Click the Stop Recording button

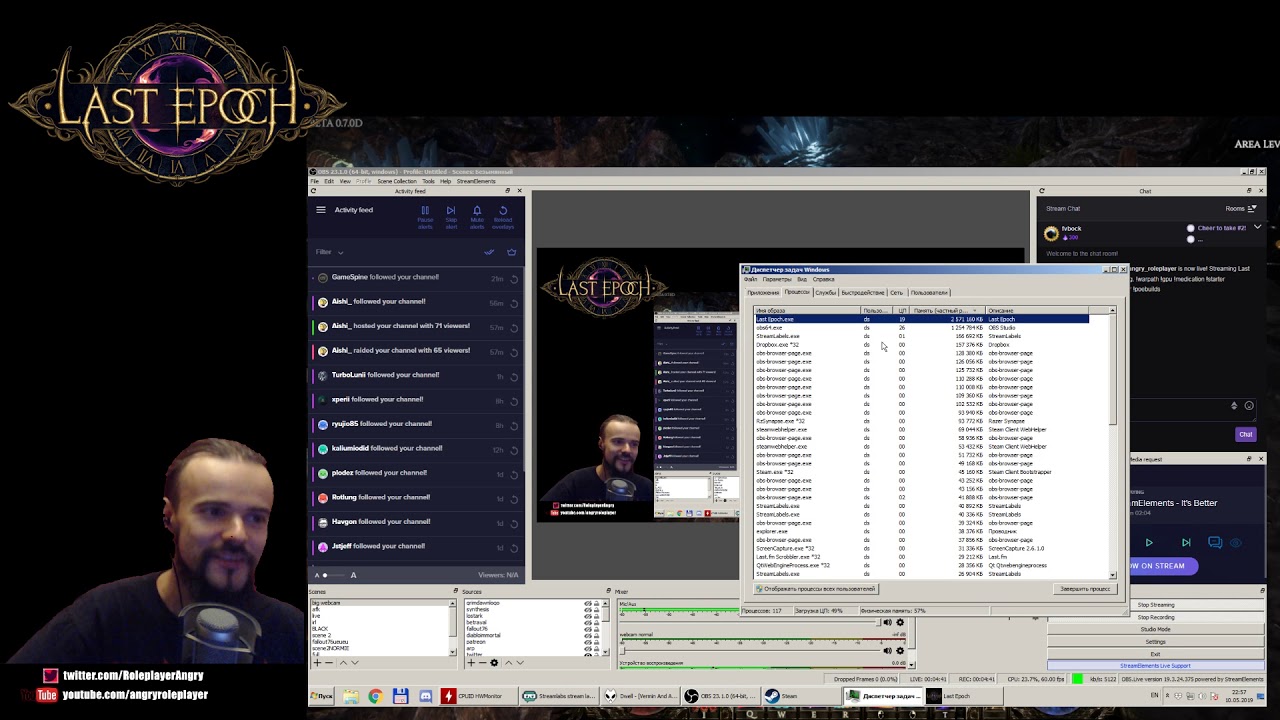pyautogui.click(x=1155, y=617)
